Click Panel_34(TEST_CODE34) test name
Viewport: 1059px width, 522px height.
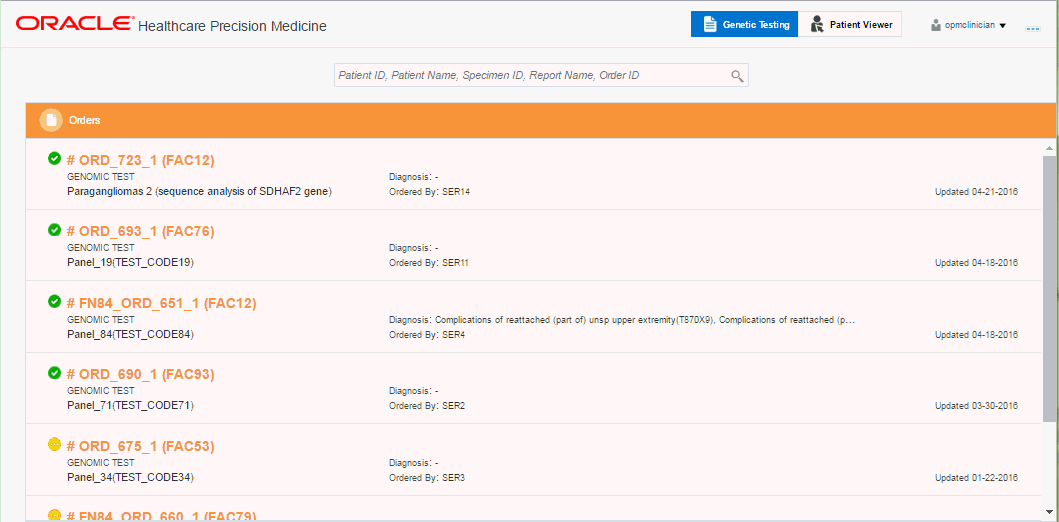coord(130,477)
